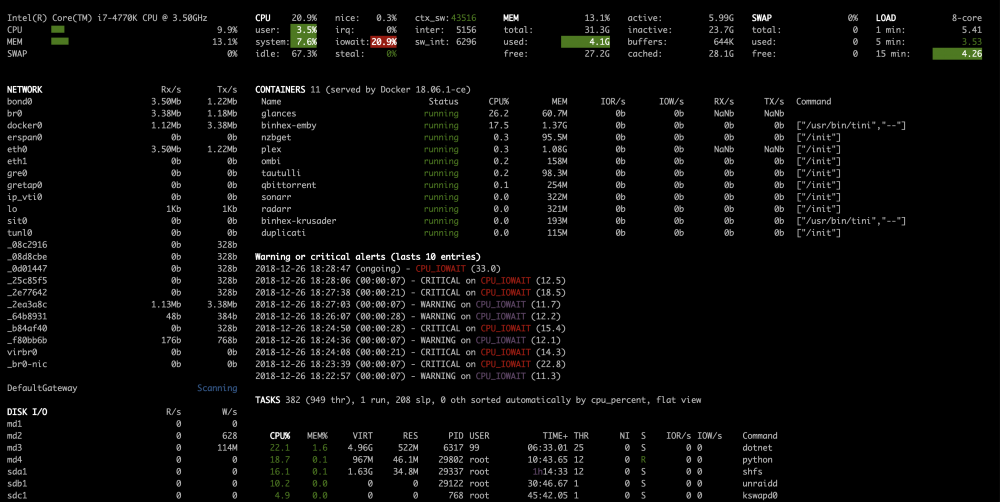
Task: Select the radarr container name
Action: (x=276, y=209)
